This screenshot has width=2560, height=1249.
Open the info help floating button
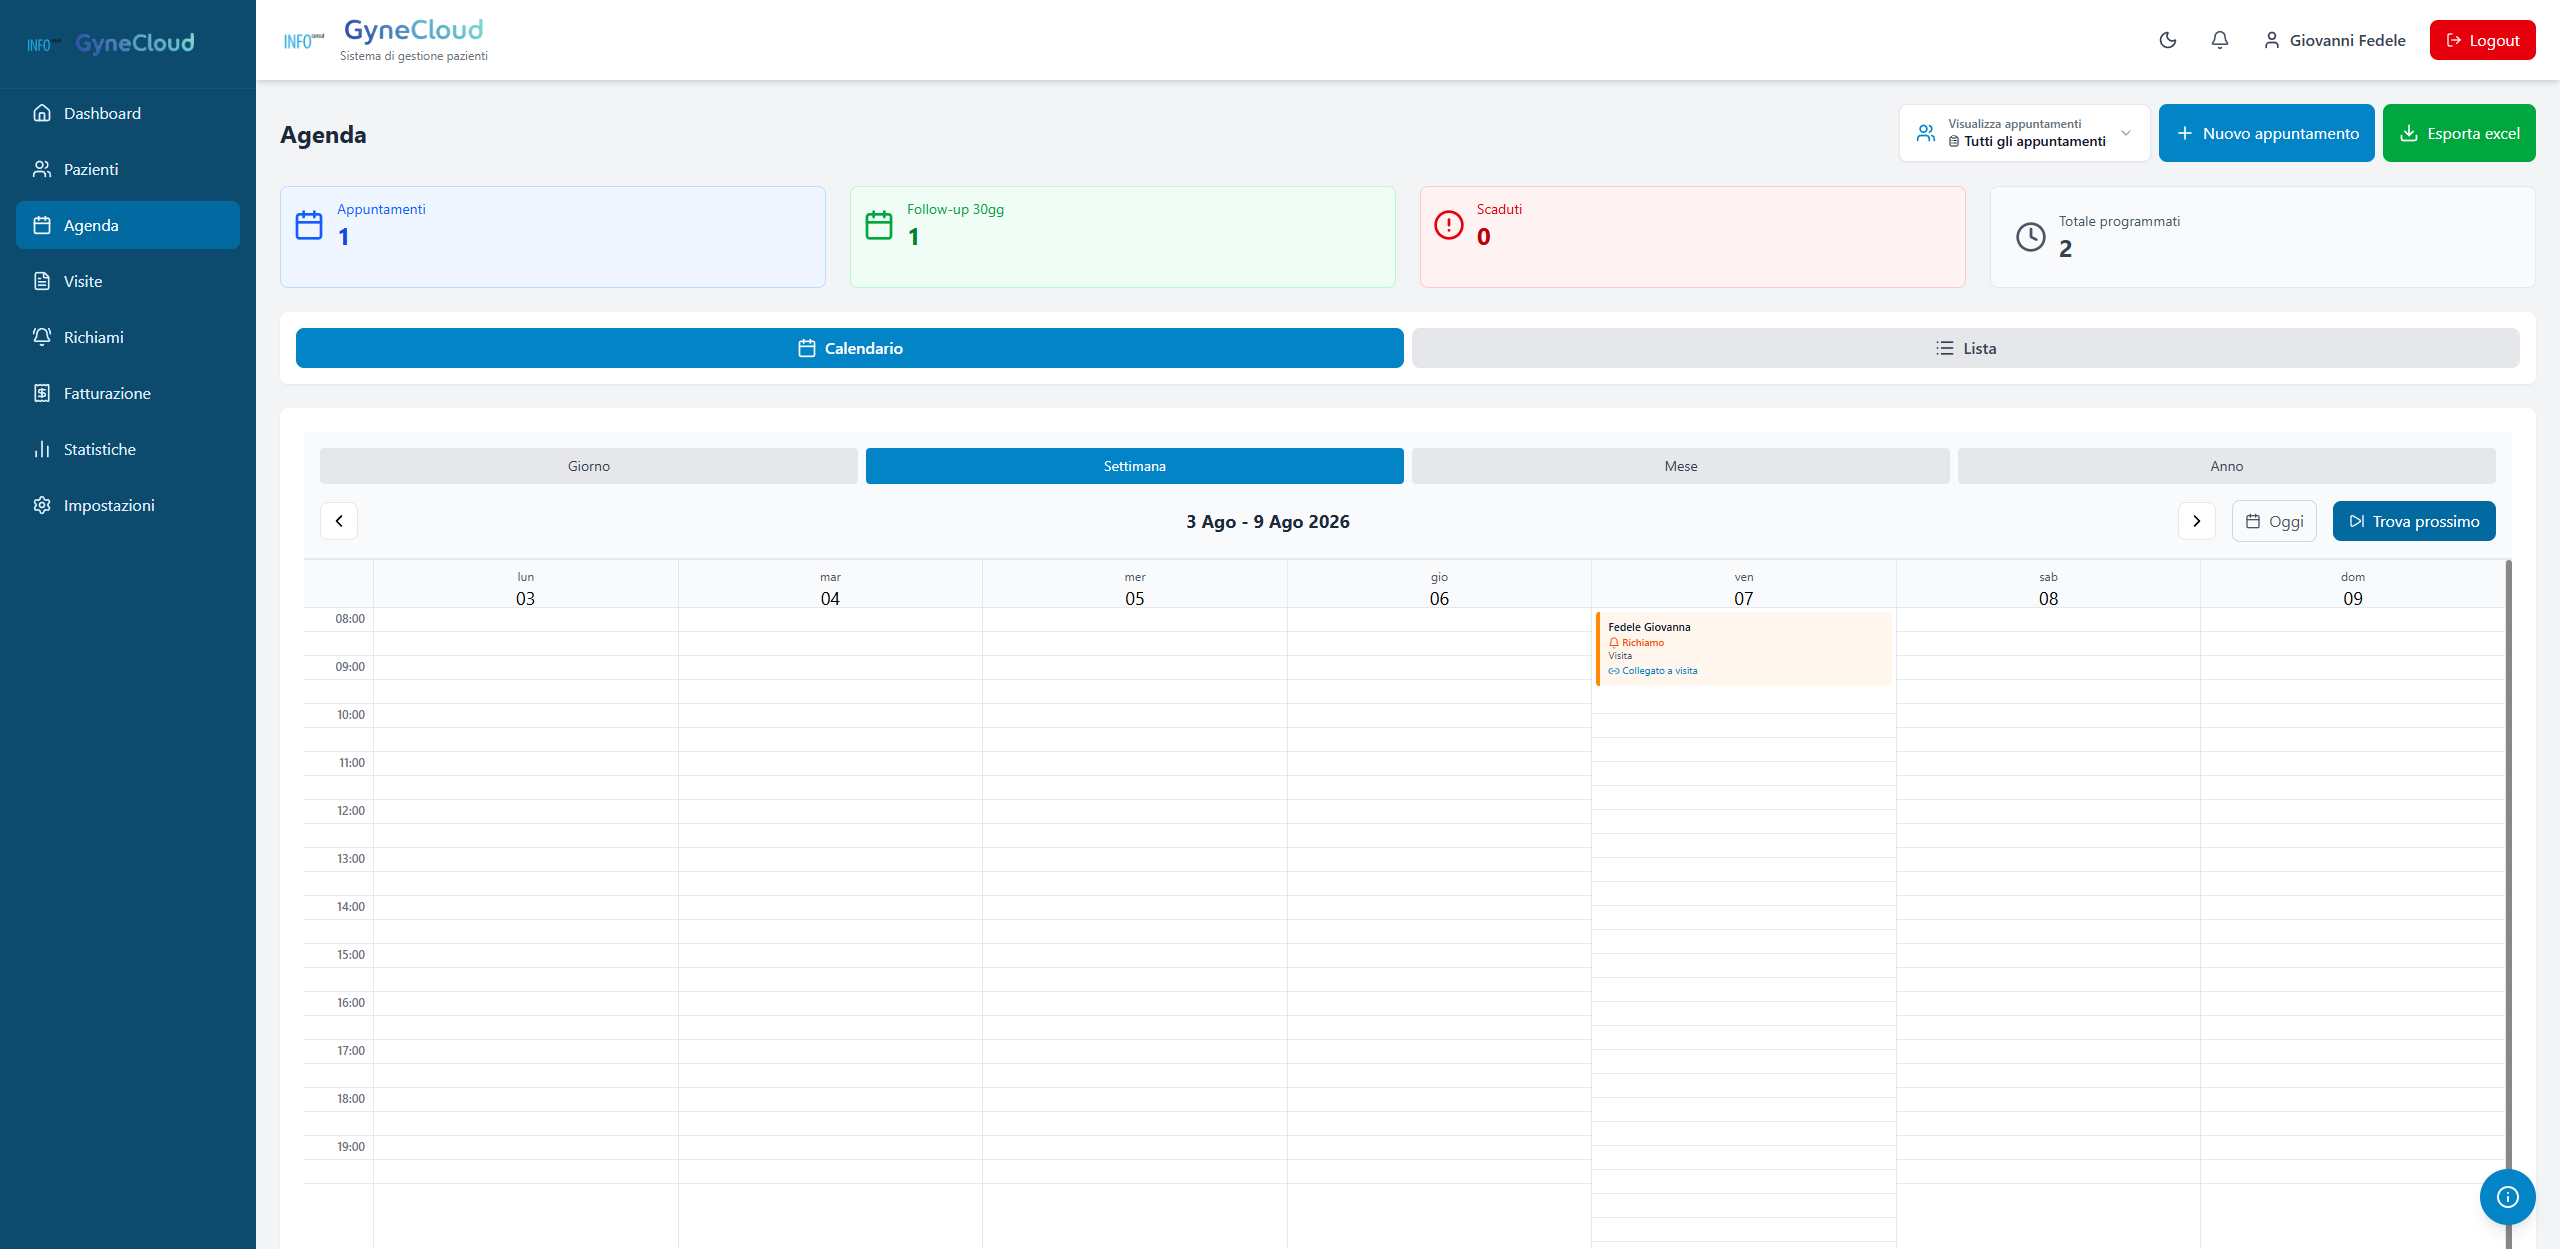coord(2507,1196)
